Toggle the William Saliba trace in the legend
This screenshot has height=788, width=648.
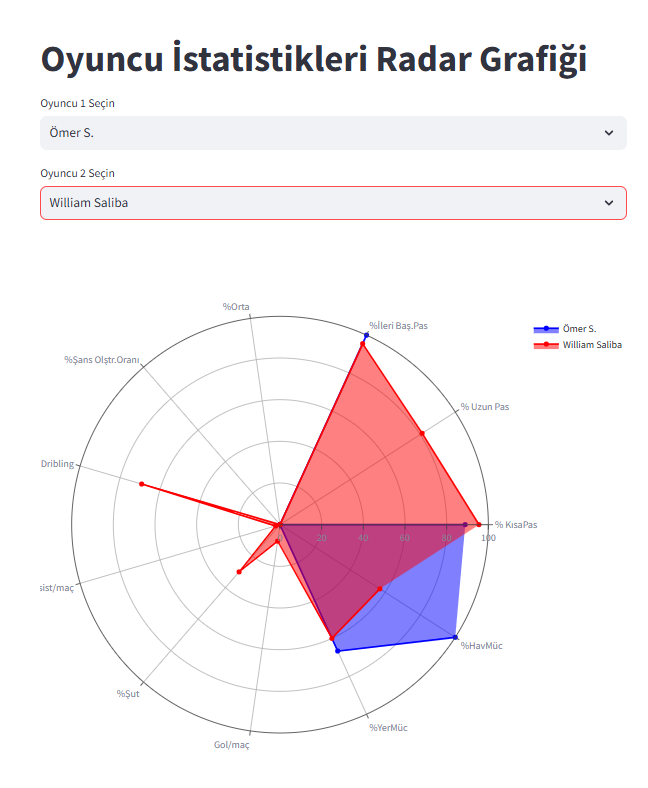pyautogui.click(x=592, y=344)
